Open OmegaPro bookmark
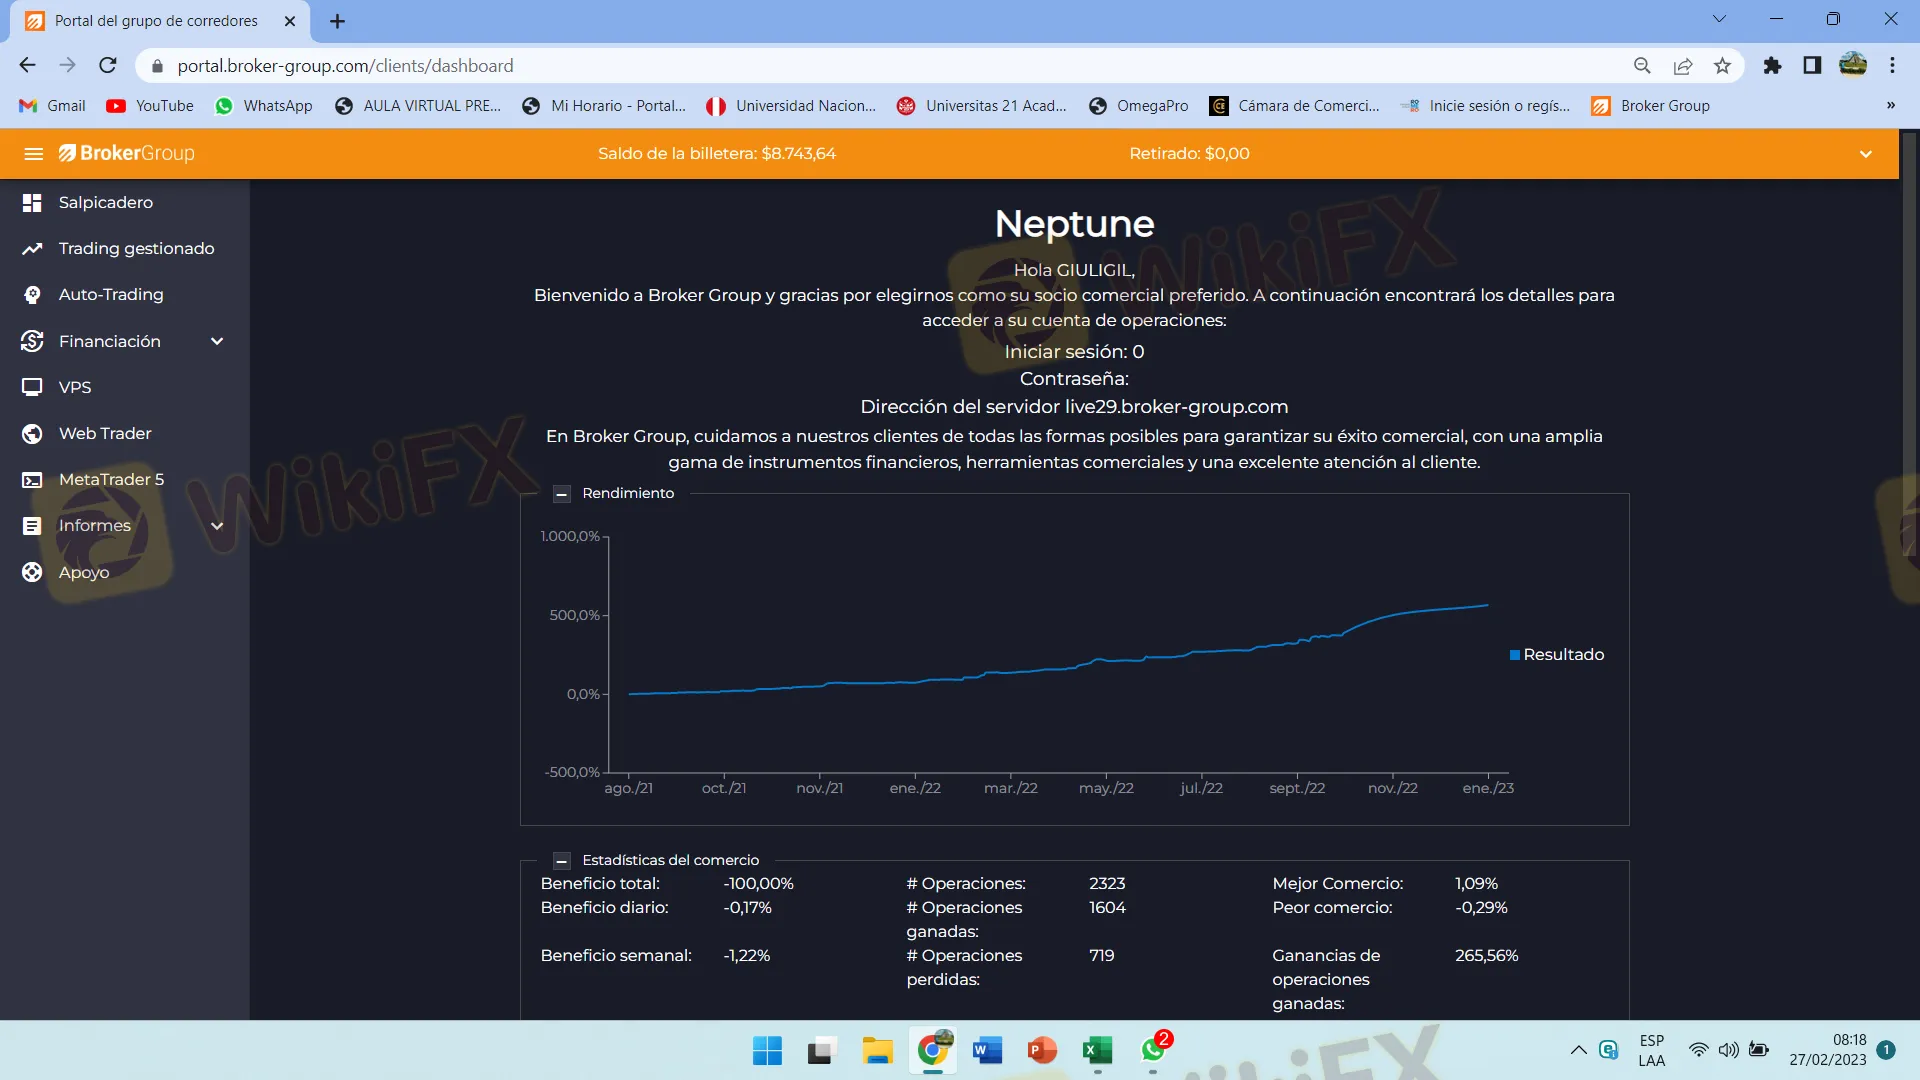The width and height of the screenshot is (1920, 1080). 1139,106
